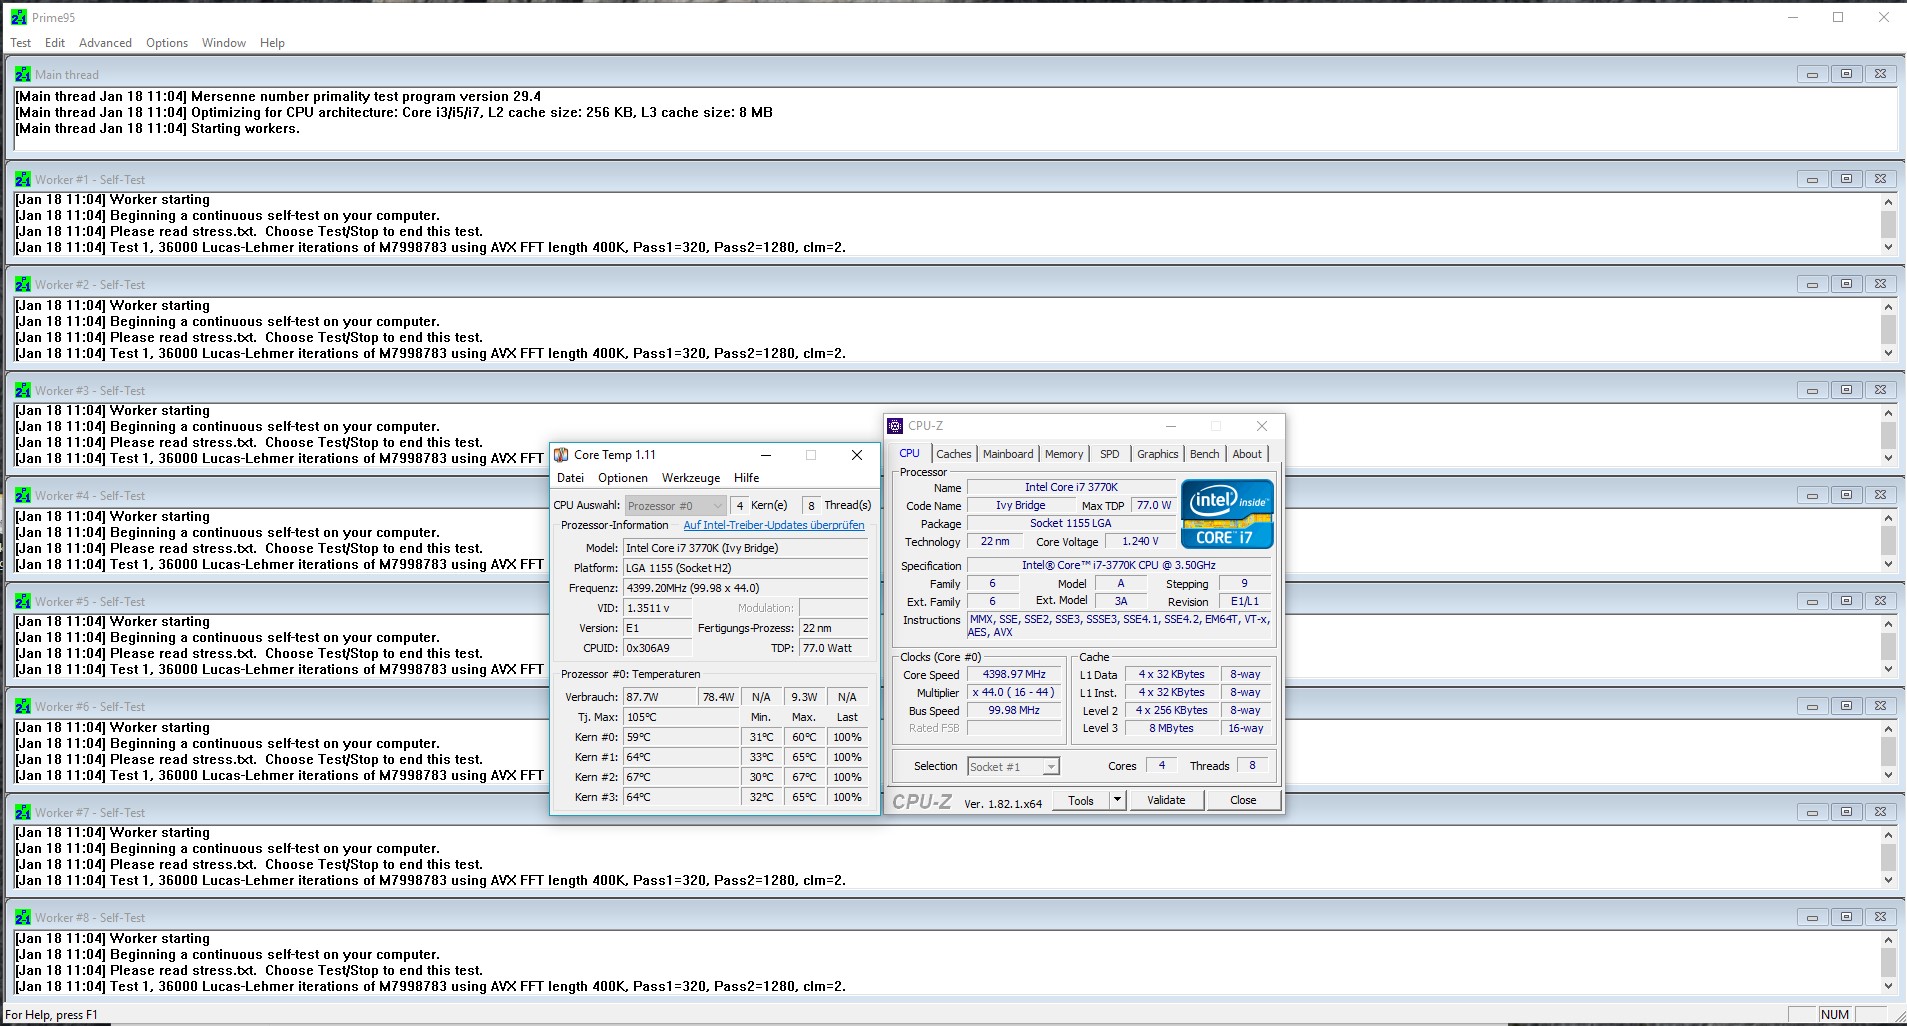Open Core Temp Optionen menu
Screen dimensions: 1907x1026
click(623, 478)
